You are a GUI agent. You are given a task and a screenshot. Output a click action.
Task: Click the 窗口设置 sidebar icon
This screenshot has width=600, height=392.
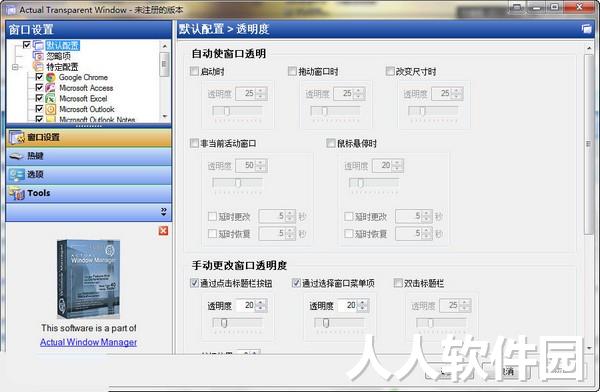pos(17,137)
